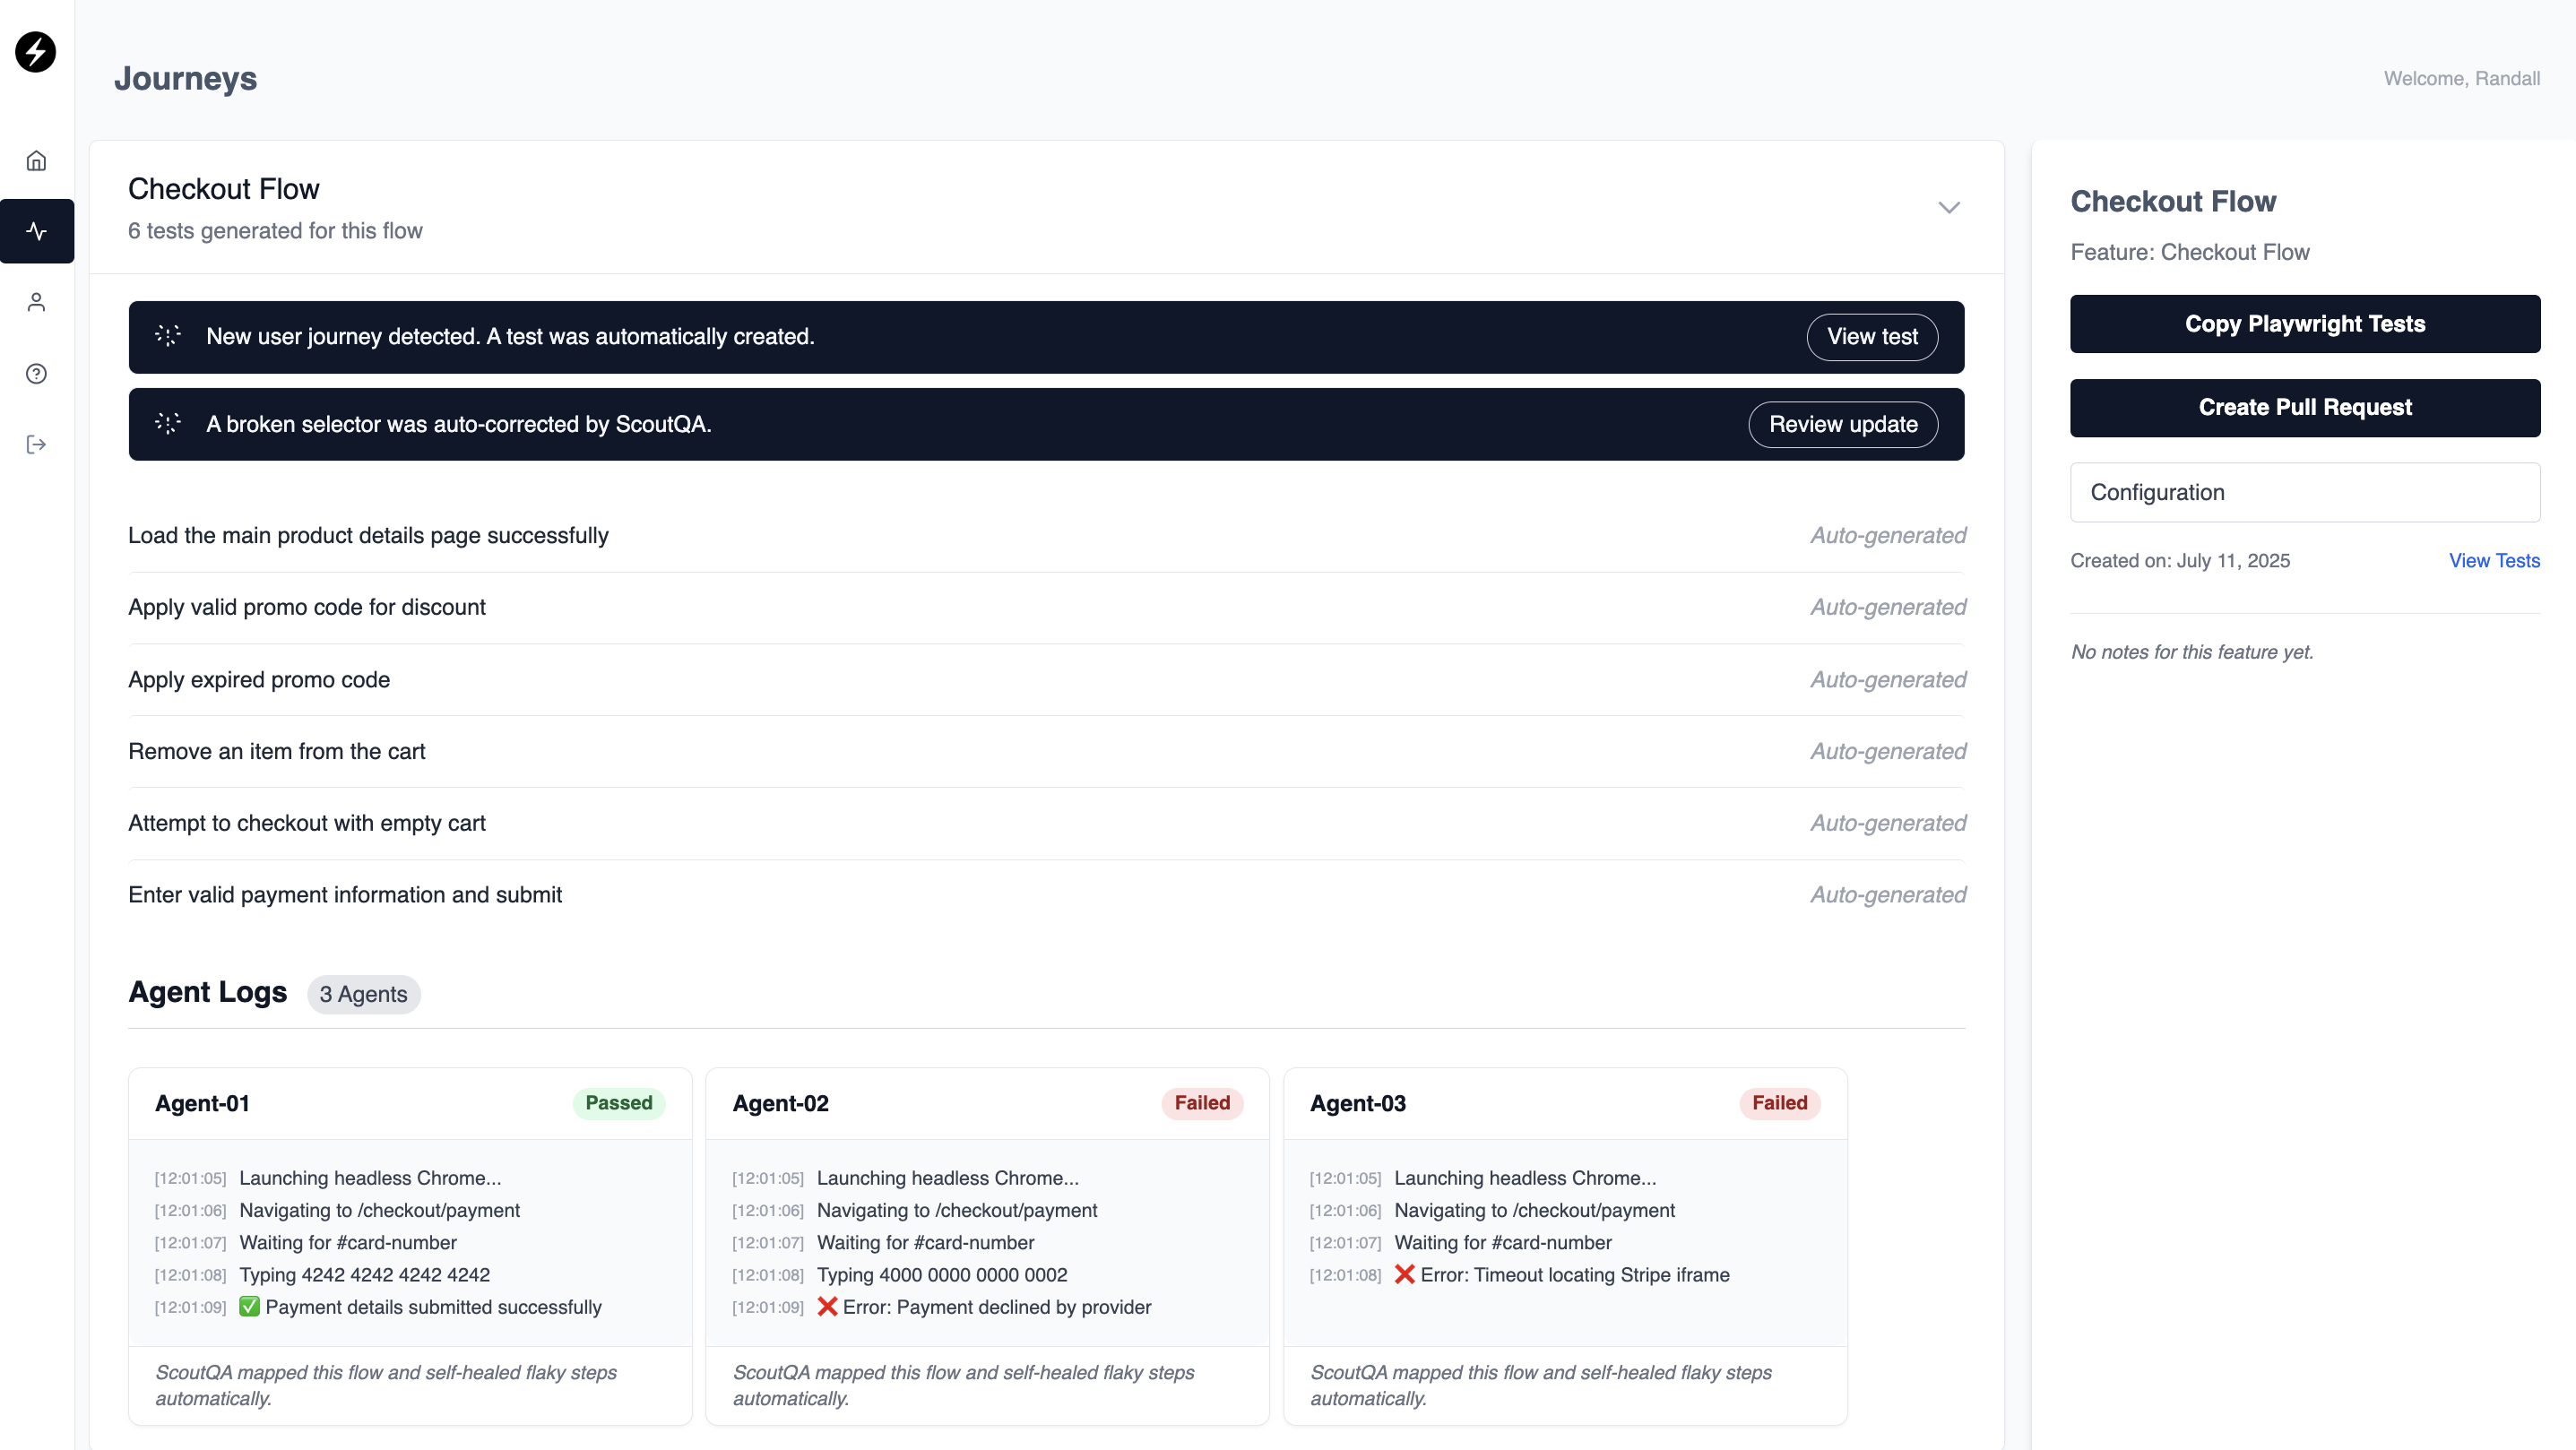Image resolution: width=2576 pixels, height=1450 pixels.
Task: Collapse the Checkout Flow panel via chevron
Action: tap(1948, 208)
